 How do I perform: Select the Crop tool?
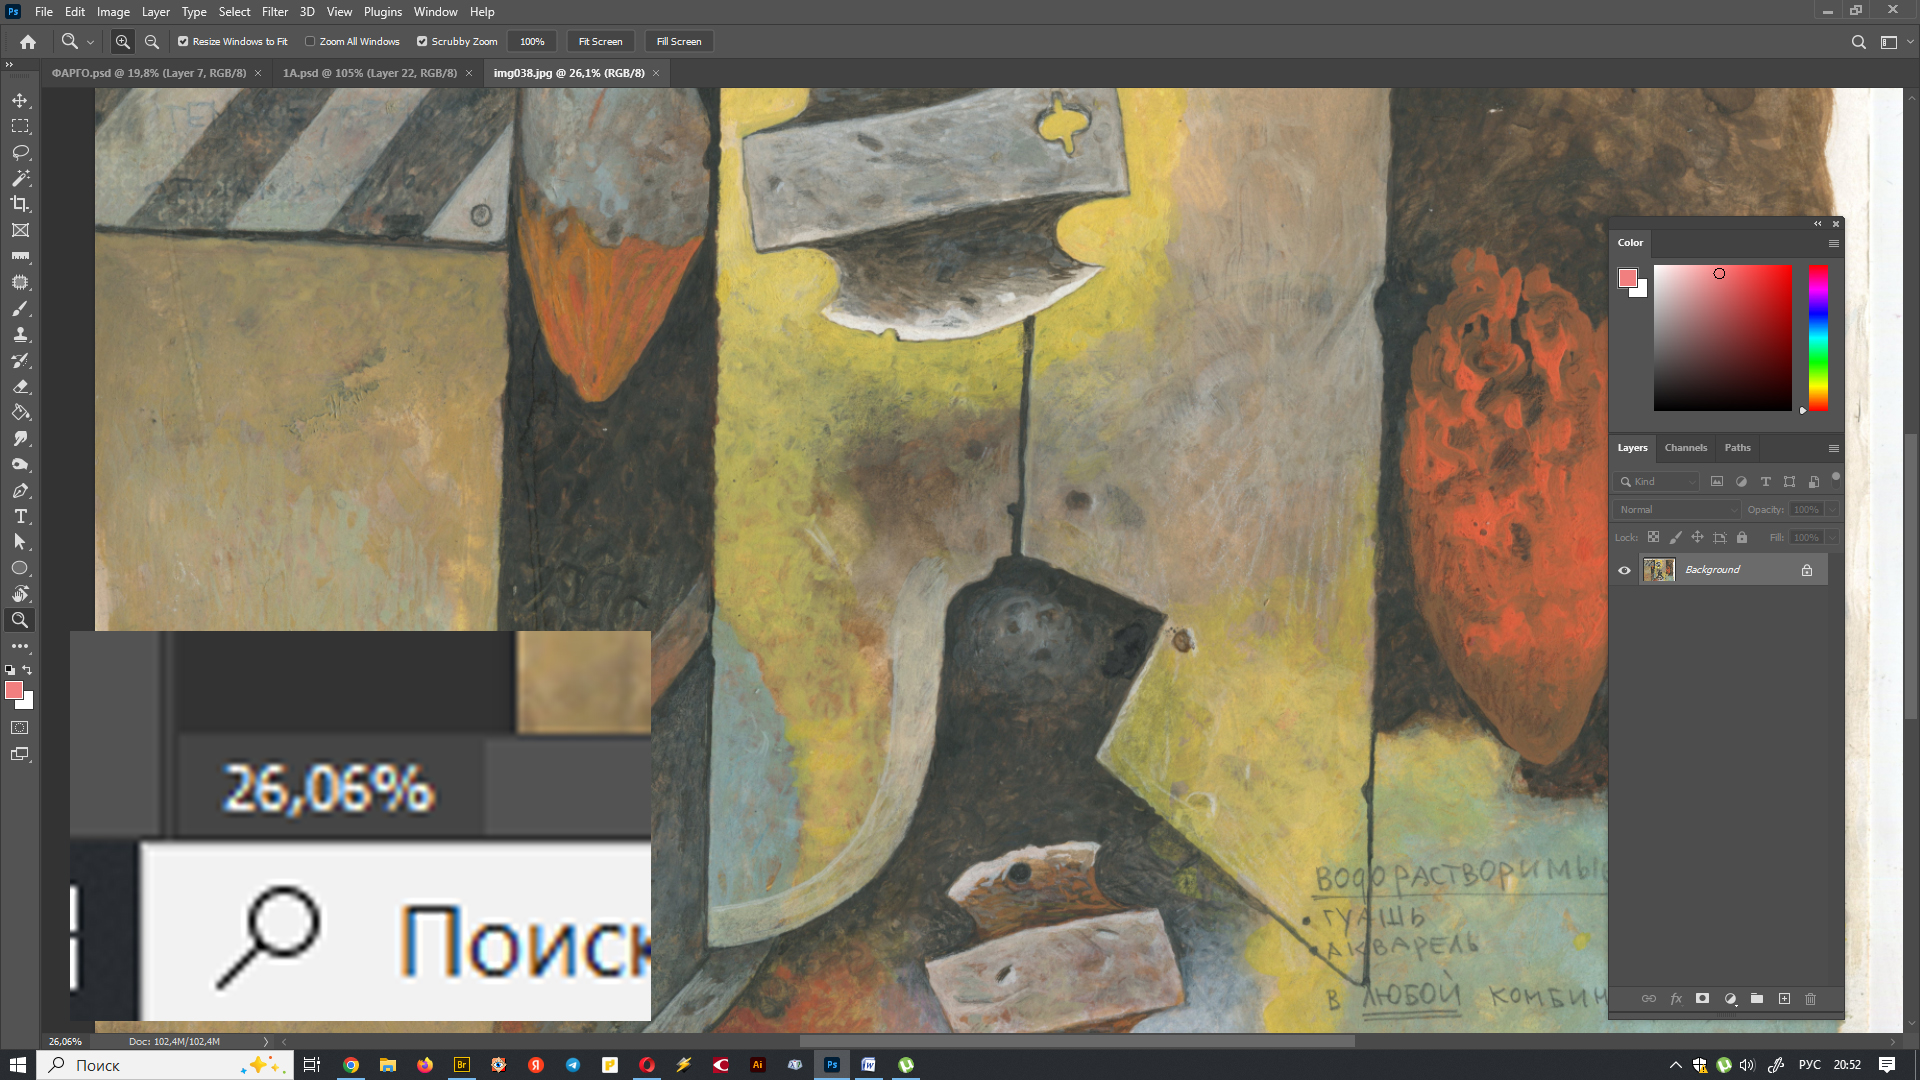20,204
